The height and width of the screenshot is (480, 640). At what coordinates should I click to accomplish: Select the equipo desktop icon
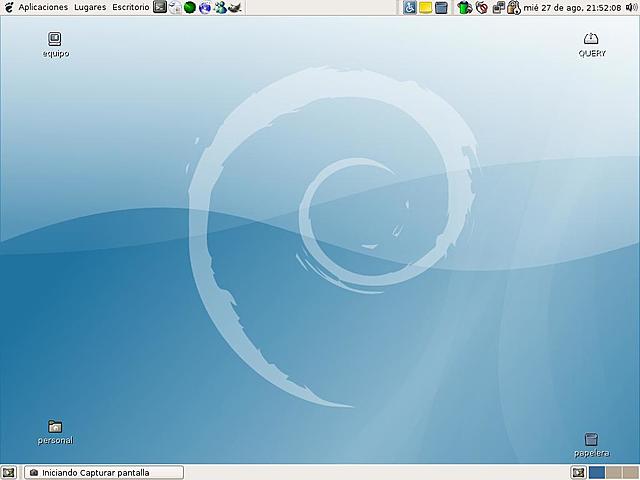[x=55, y=45]
